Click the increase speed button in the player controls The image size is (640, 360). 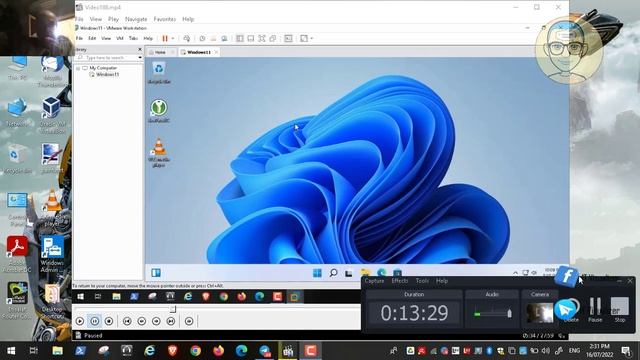pyautogui.click(x=156, y=322)
